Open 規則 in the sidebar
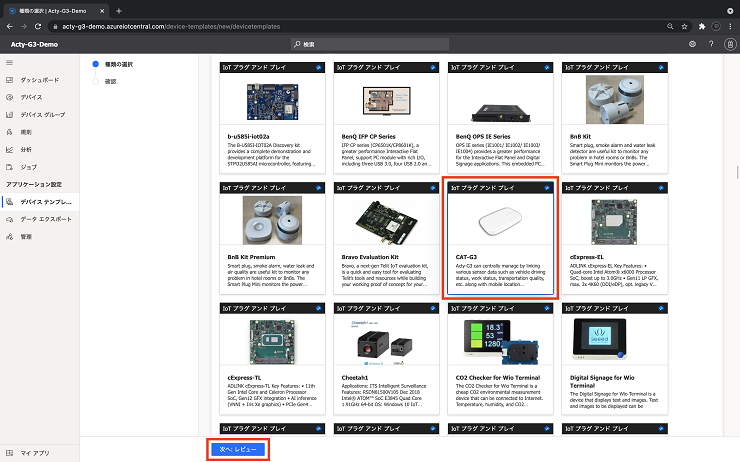This screenshot has width=740, height=462. coord(40,132)
